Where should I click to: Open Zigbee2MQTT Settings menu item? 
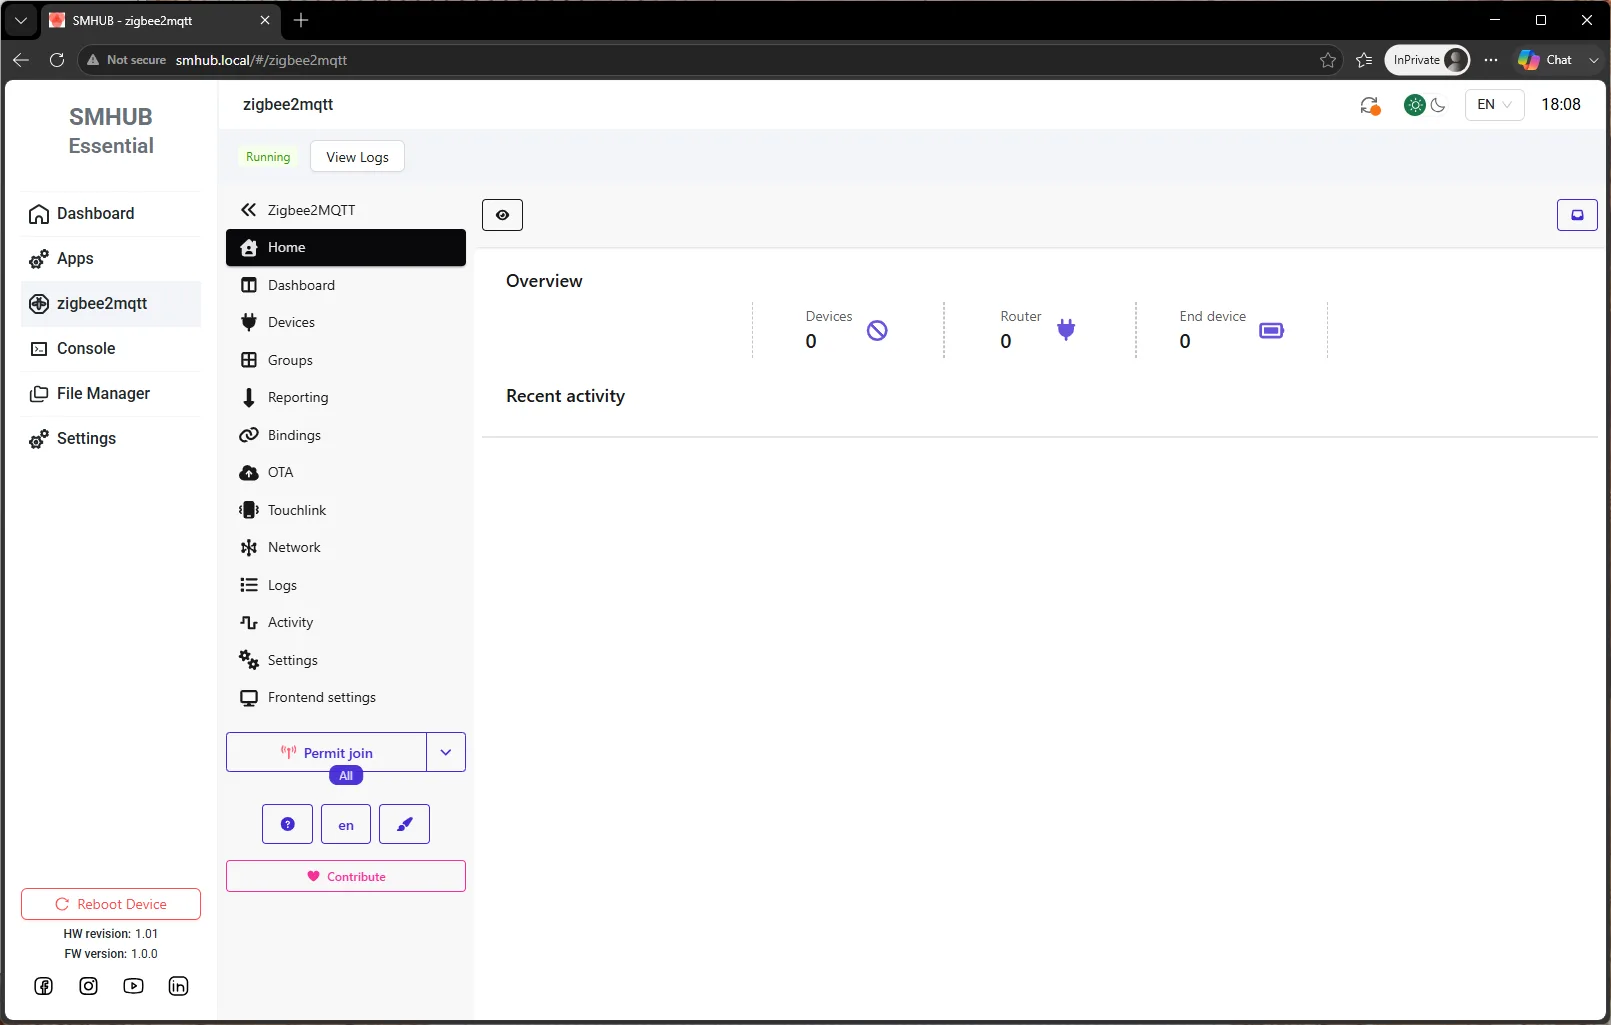click(x=346, y=660)
